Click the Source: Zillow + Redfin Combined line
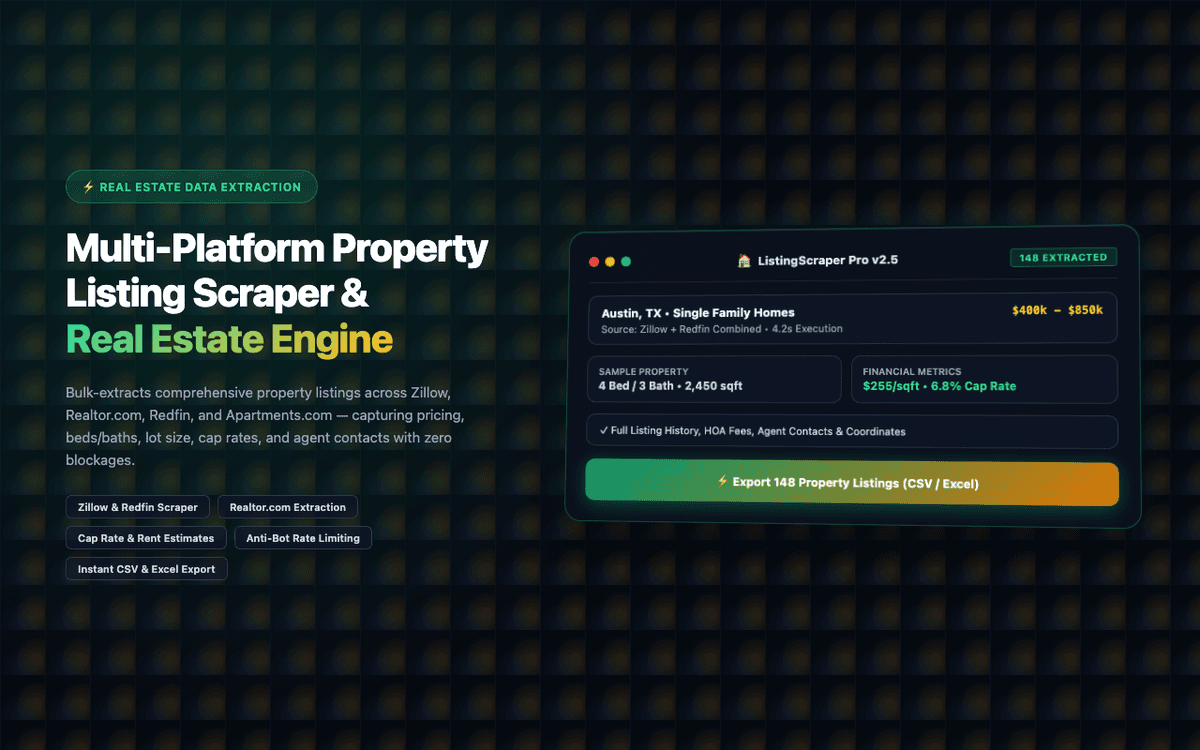The width and height of the screenshot is (1200, 750). pos(722,329)
